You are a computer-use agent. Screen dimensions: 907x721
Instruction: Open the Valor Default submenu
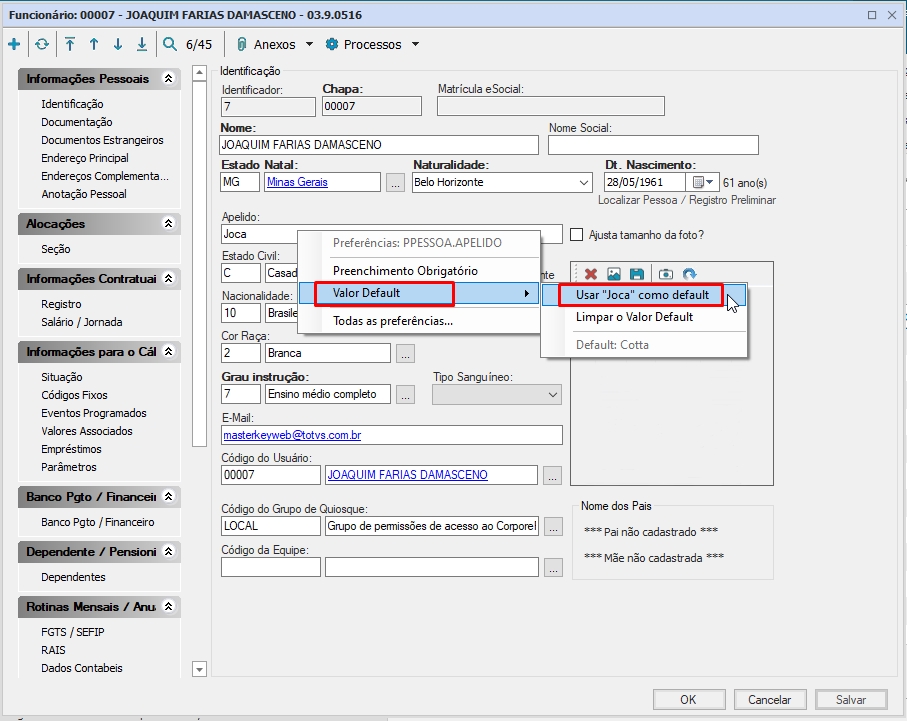click(419, 293)
